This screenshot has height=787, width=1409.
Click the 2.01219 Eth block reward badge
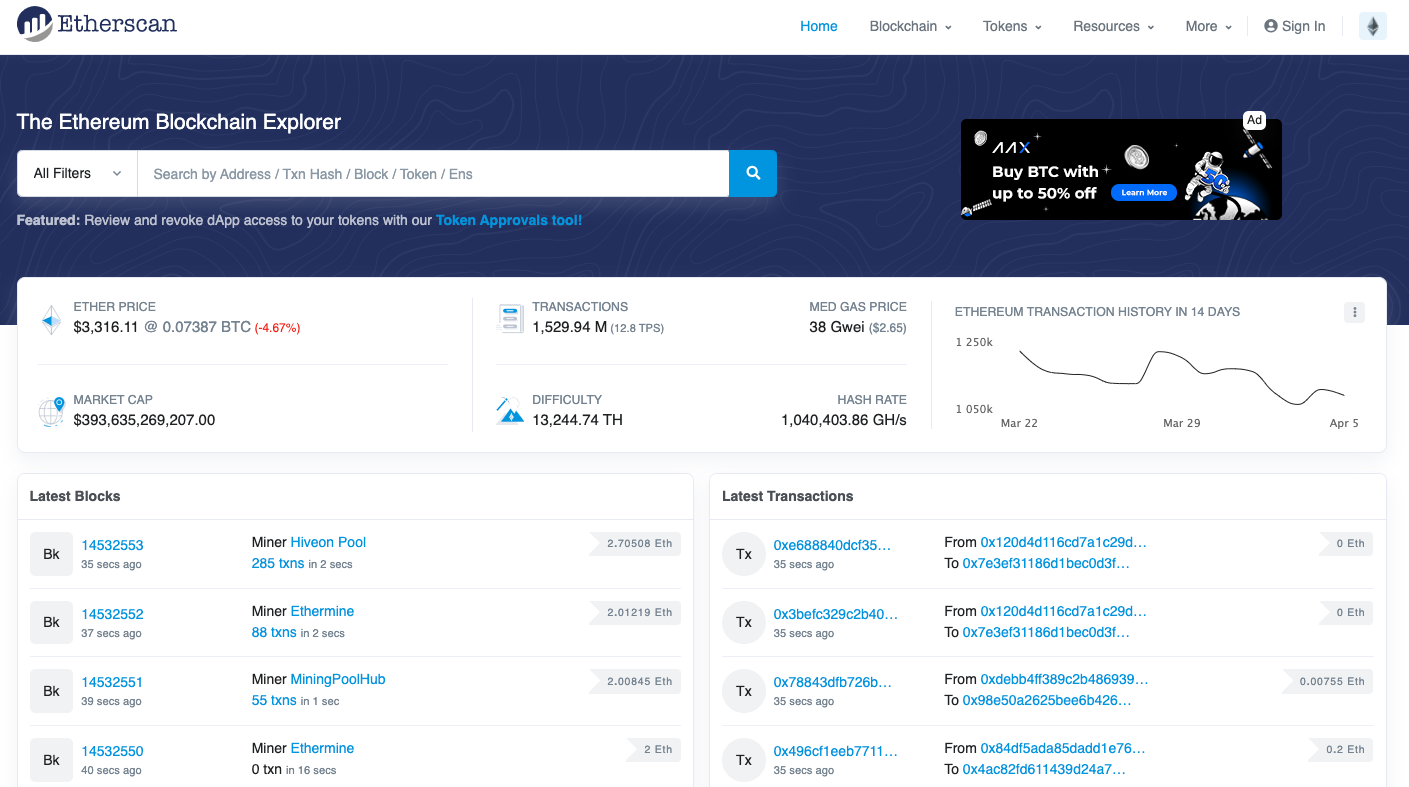(635, 612)
